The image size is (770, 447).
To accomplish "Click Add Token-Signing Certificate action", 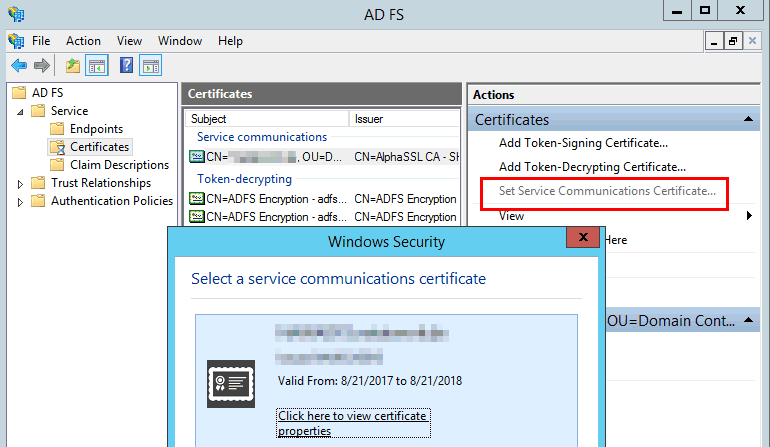I will [x=583, y=143].
